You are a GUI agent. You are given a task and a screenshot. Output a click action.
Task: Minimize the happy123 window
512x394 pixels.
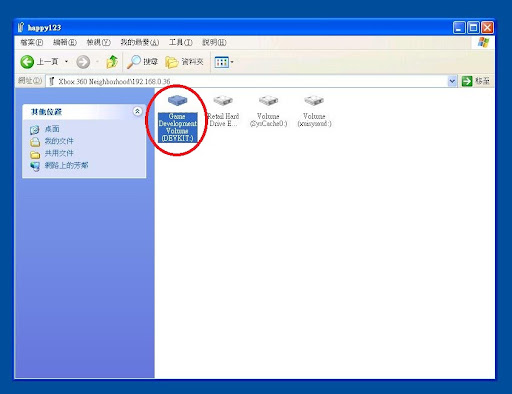459,28
